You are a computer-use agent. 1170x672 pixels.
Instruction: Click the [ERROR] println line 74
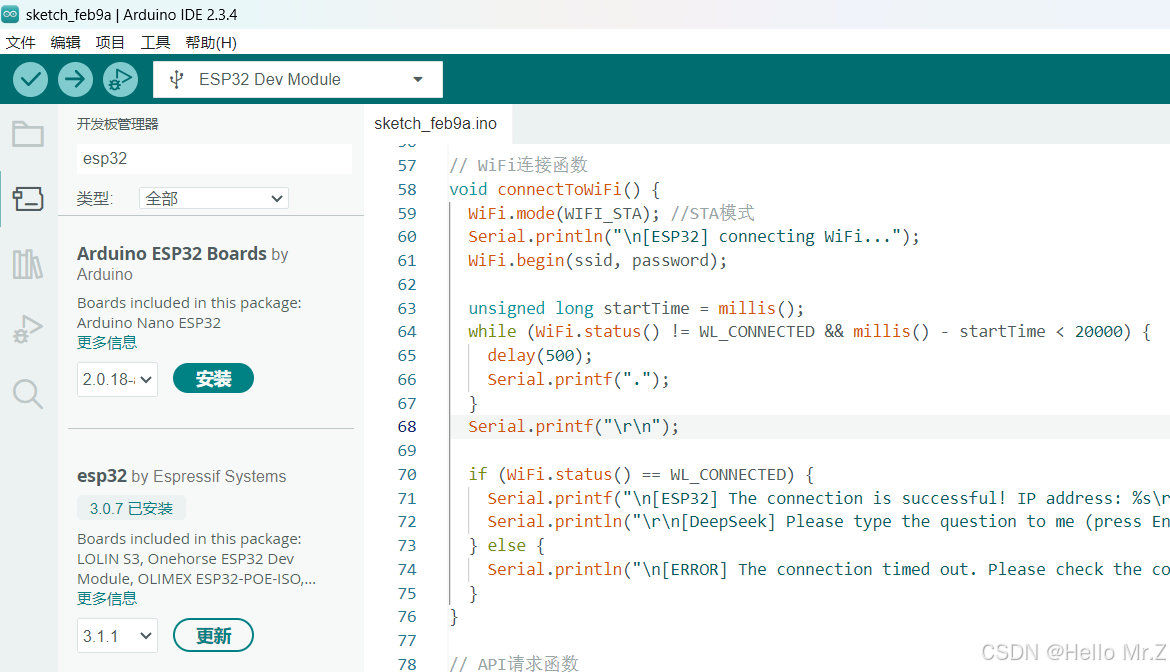tap(828, 570)
